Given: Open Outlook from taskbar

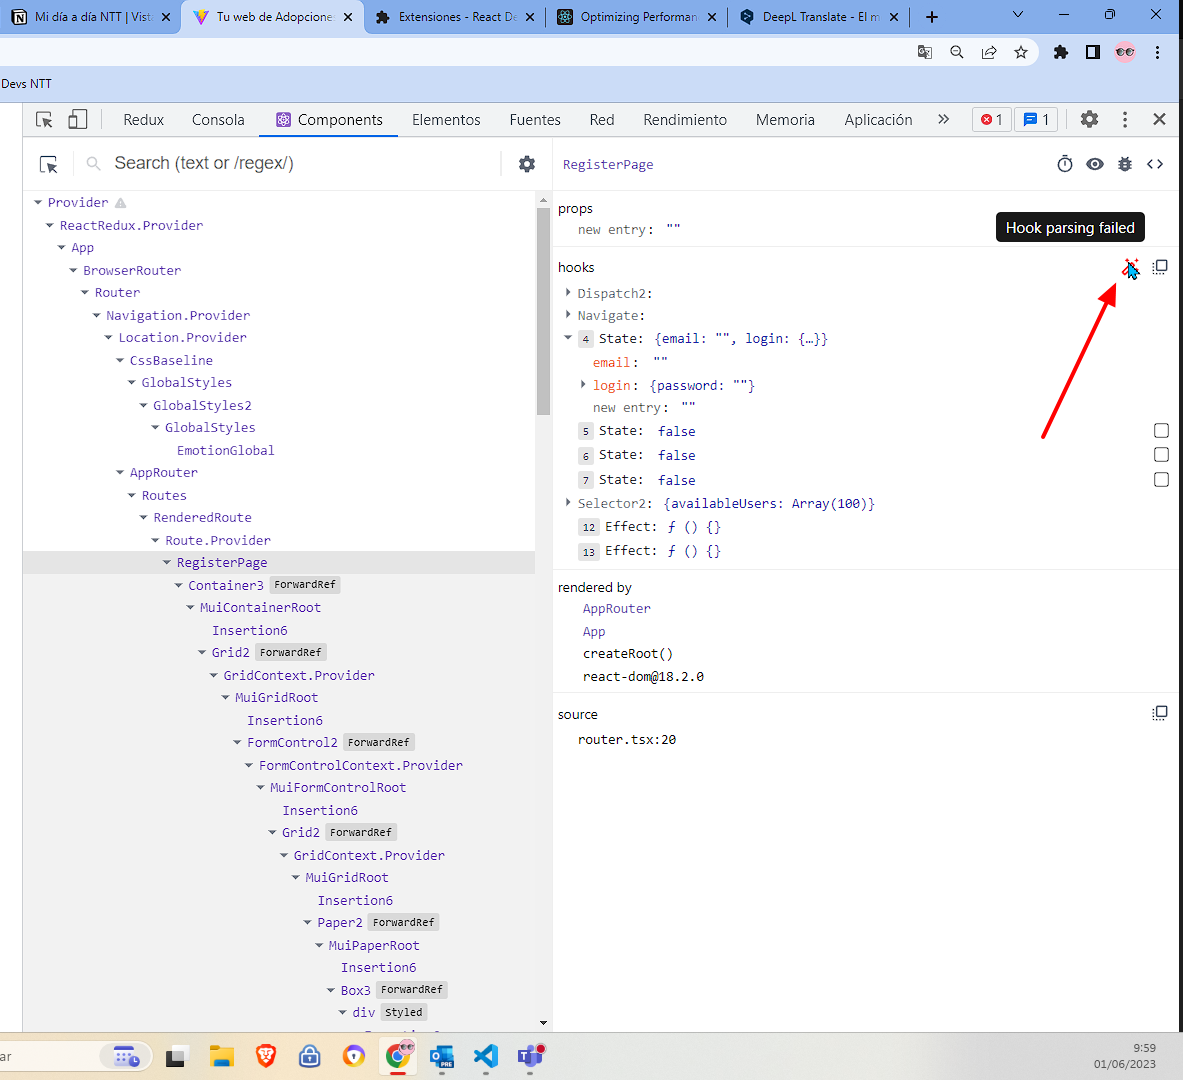Looking at the screenshot, I should pos(441,1056).
